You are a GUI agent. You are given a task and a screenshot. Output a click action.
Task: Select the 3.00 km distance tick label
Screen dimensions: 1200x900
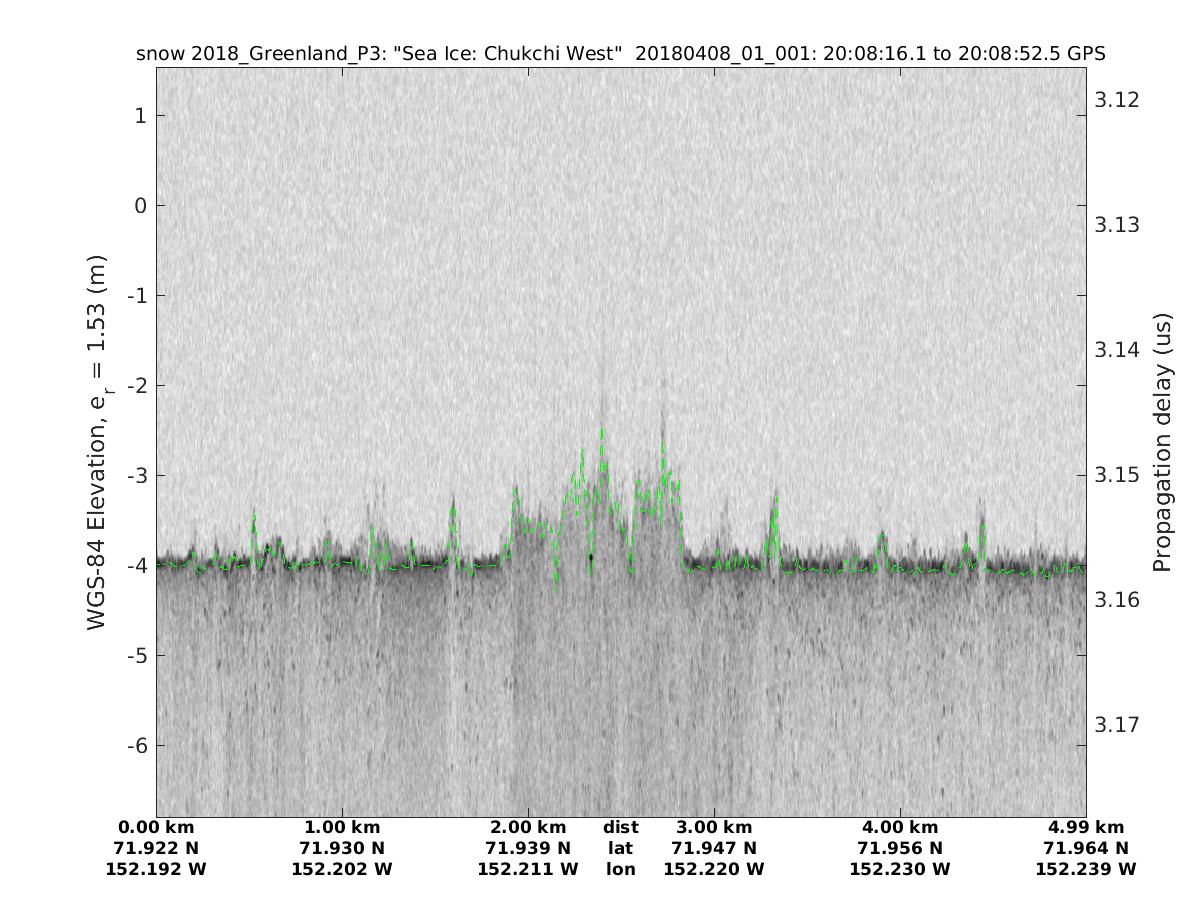714,828
